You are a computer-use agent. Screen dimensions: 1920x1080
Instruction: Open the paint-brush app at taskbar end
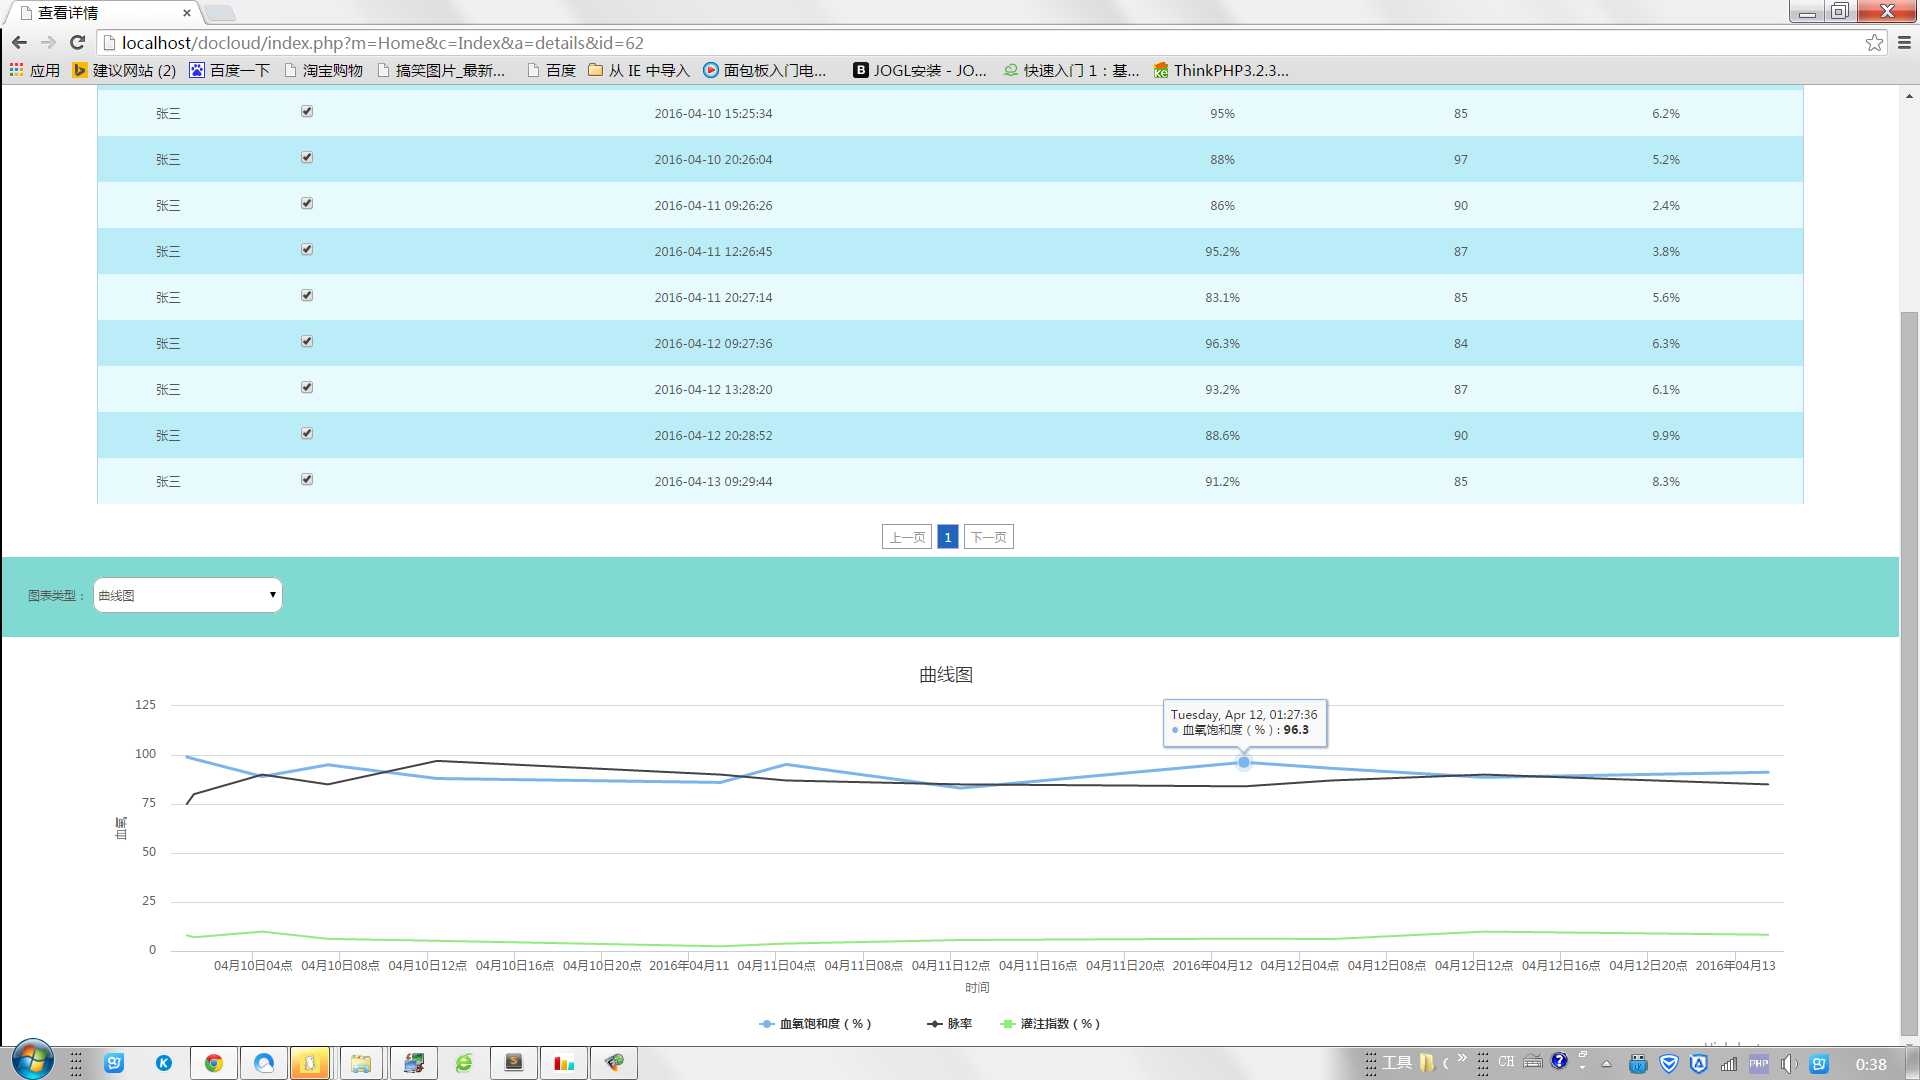point(614,1063)
